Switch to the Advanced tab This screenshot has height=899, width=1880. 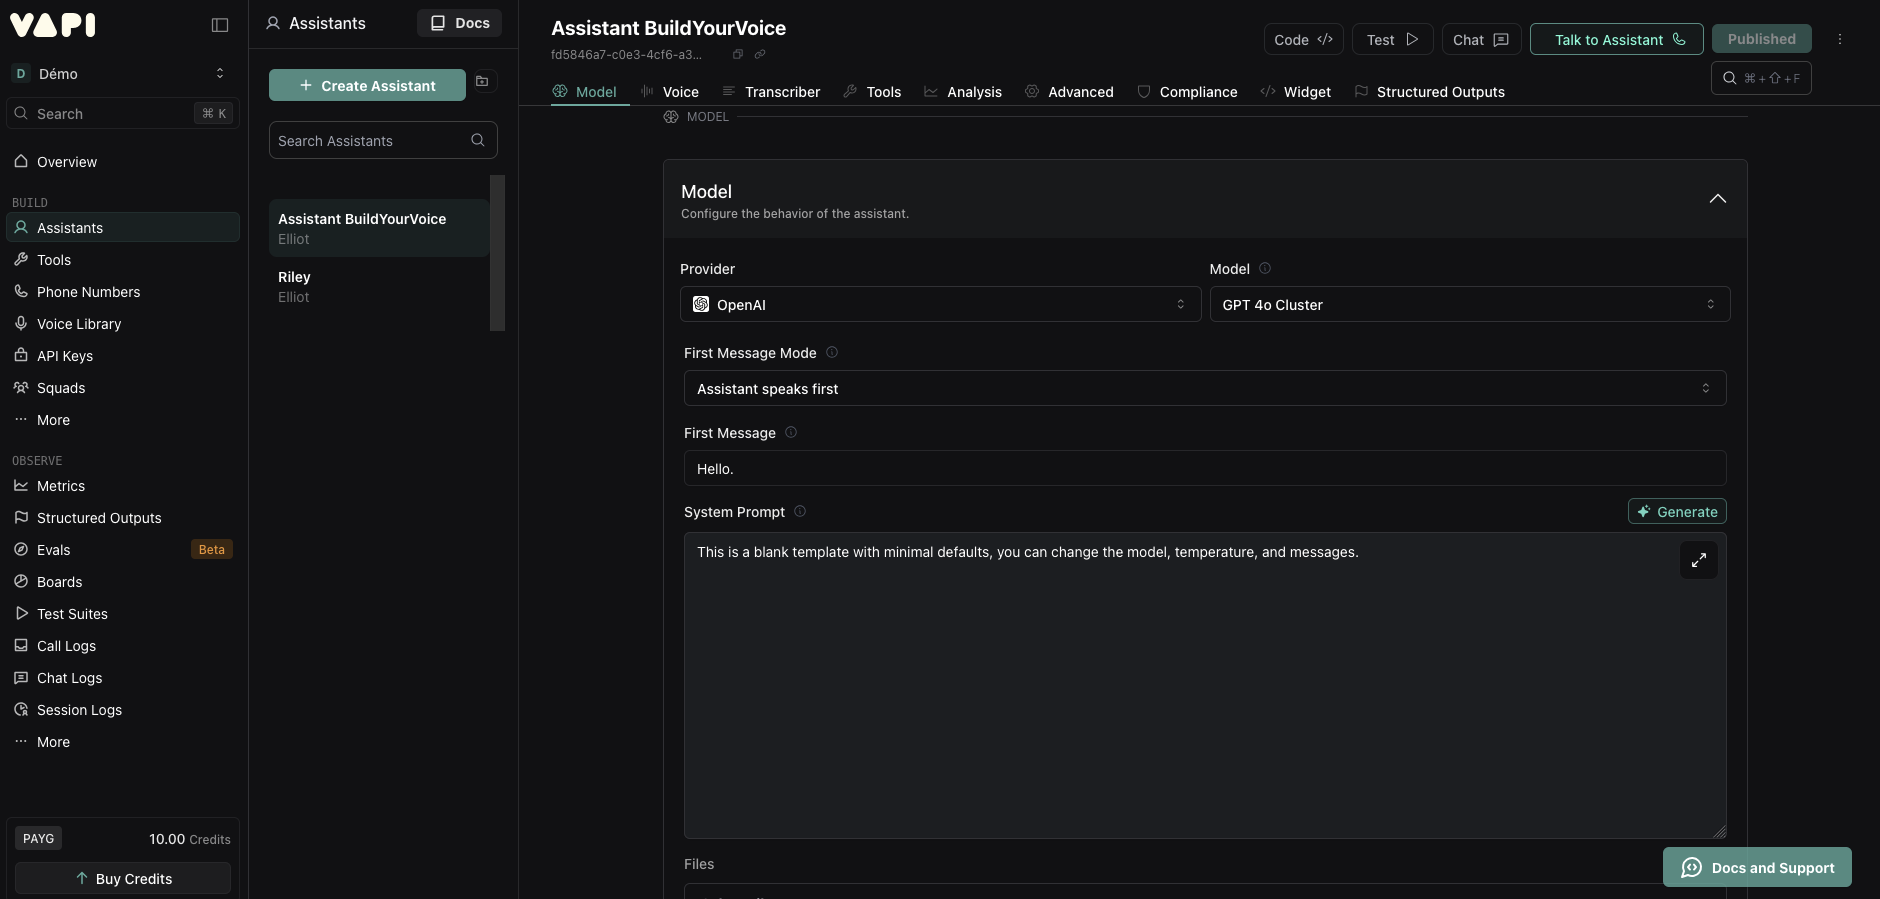[1069, 92]
